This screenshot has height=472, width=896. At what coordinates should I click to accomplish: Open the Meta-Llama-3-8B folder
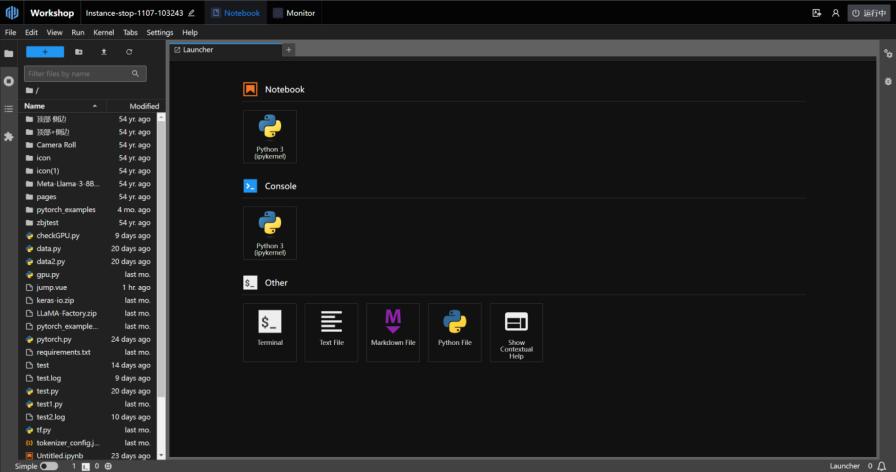(88, 184)
